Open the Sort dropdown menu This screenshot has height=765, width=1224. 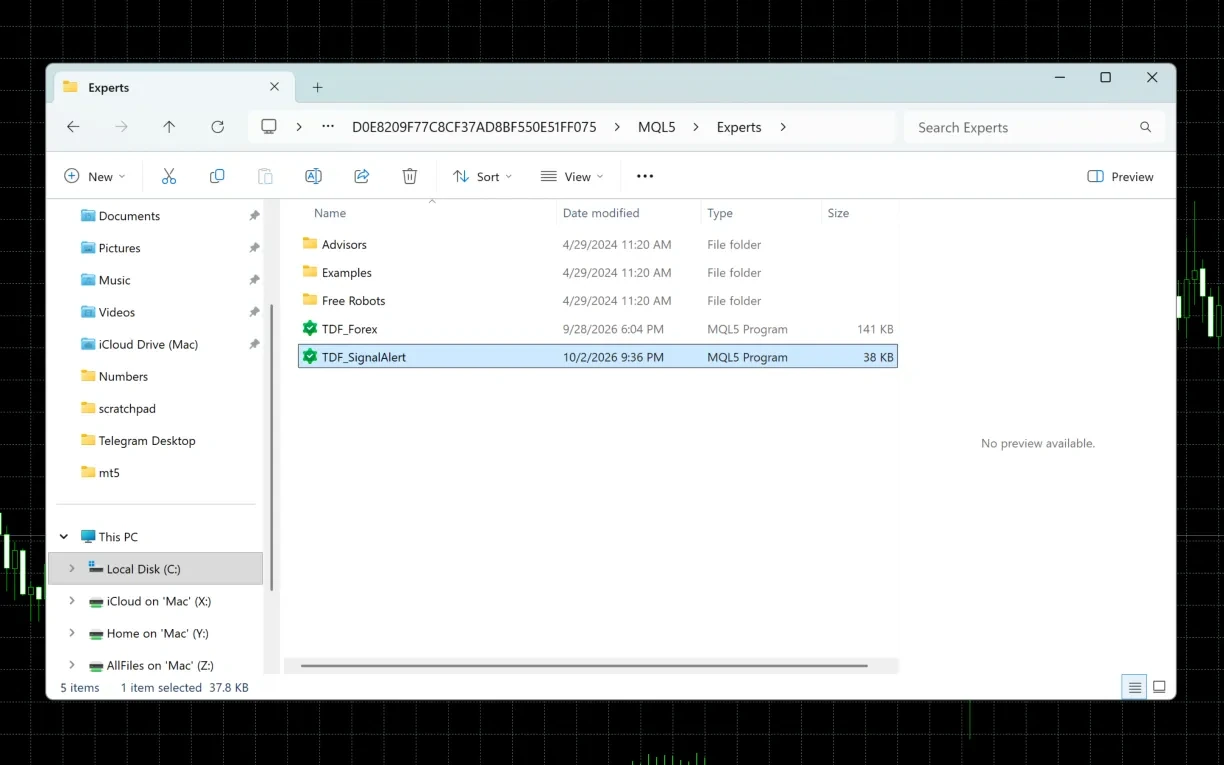tap(482, 176)
